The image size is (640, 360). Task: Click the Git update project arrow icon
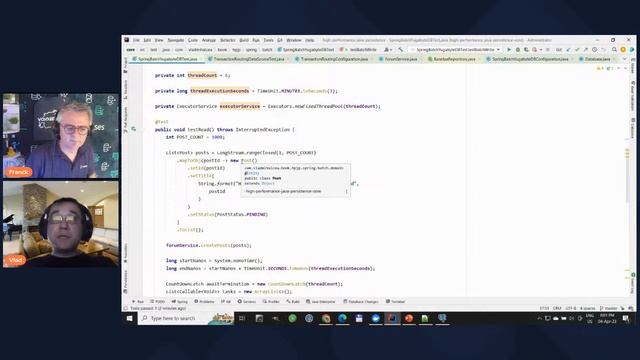(x=568, y=49)
